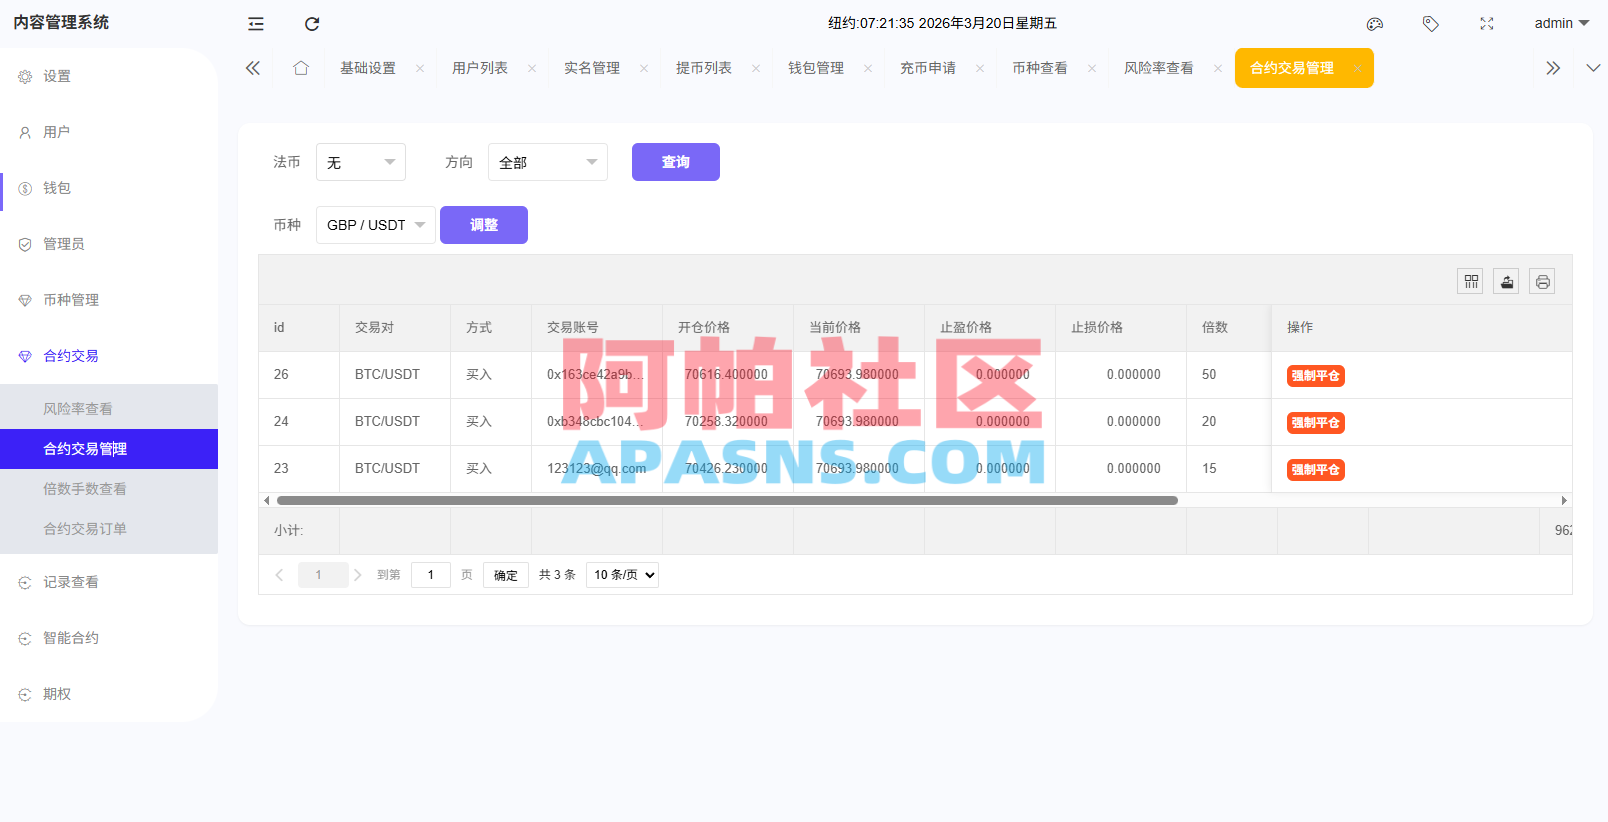Expand 币种管理 sidebar menu

109,300
